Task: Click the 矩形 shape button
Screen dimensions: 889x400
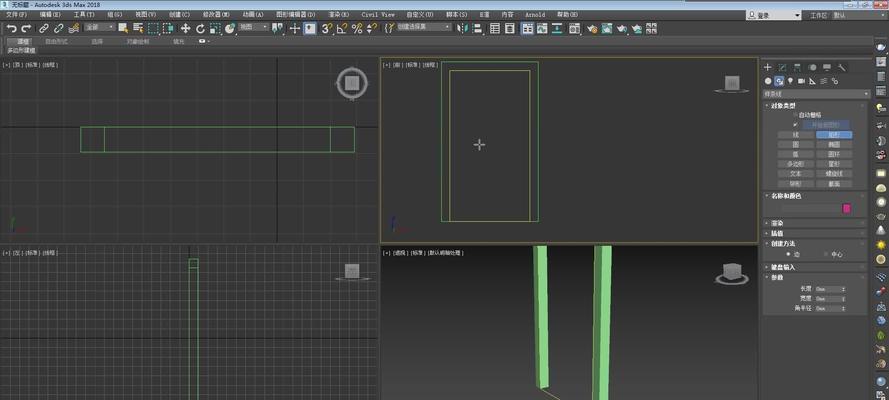Action: point(833,135)
